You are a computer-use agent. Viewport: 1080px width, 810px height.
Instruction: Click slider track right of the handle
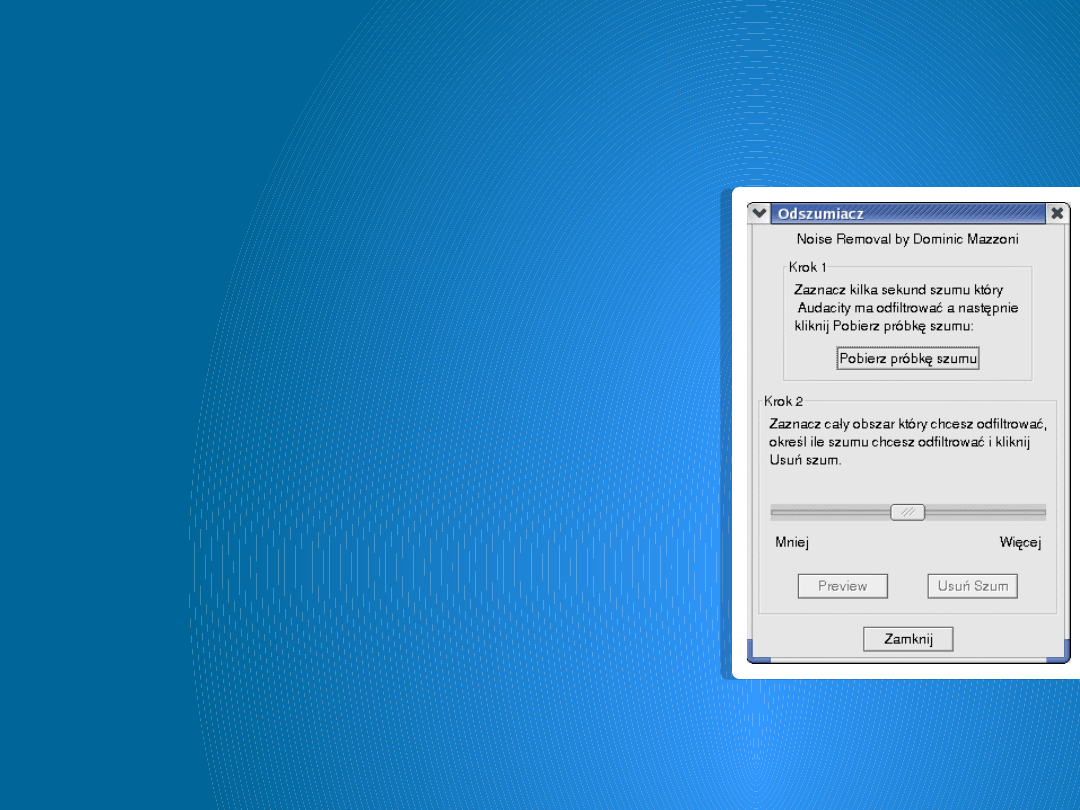tap(985, 512)
